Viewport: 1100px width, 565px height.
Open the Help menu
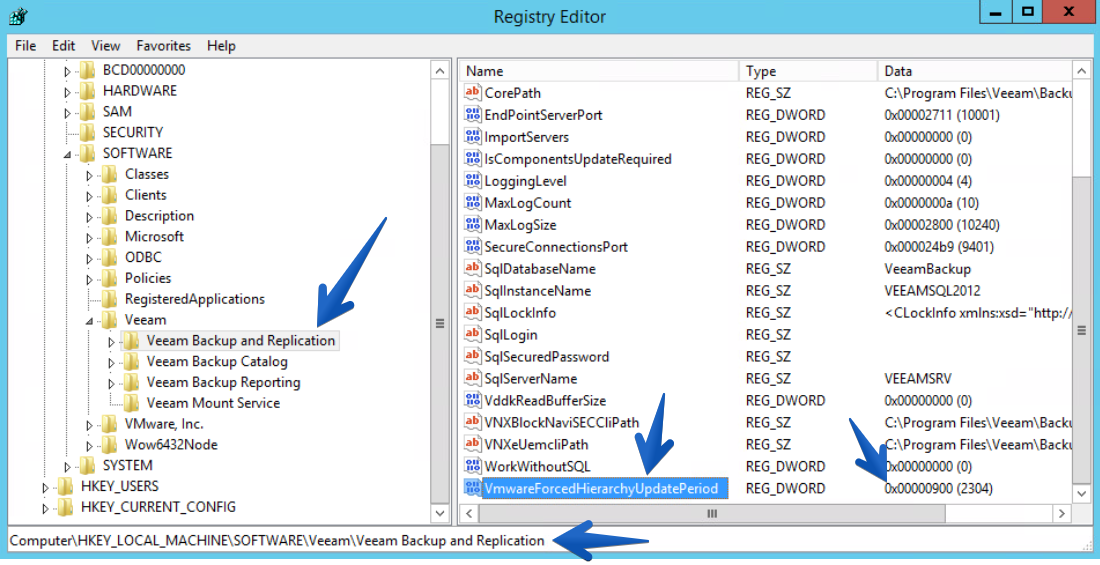tap(221, 46)
